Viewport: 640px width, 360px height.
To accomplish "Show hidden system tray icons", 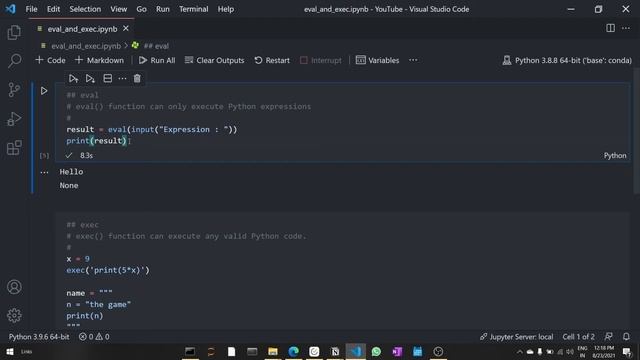I will tap(520, 351).
